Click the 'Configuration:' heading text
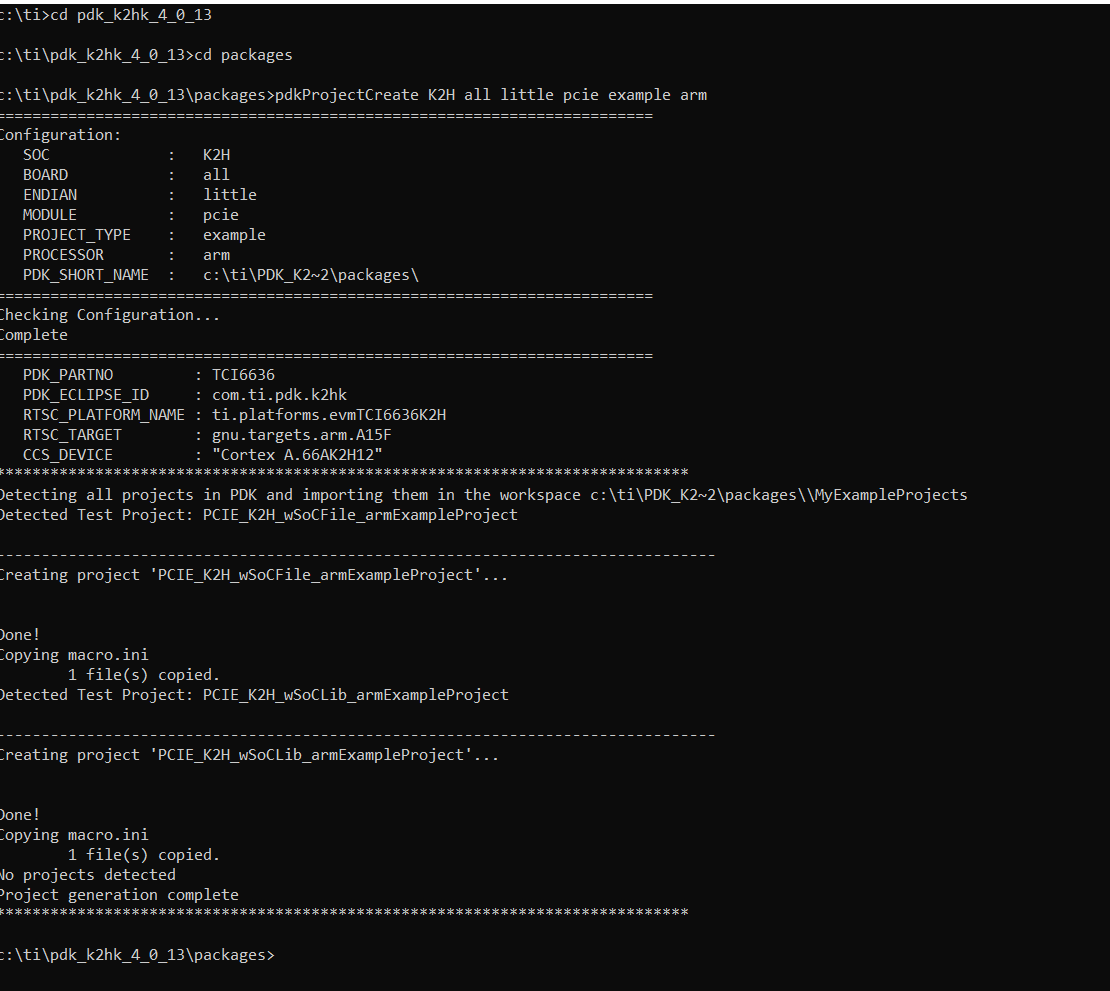Image resolution: width=1110 pixels, height=991 pixels. click(x=61, y=135)
